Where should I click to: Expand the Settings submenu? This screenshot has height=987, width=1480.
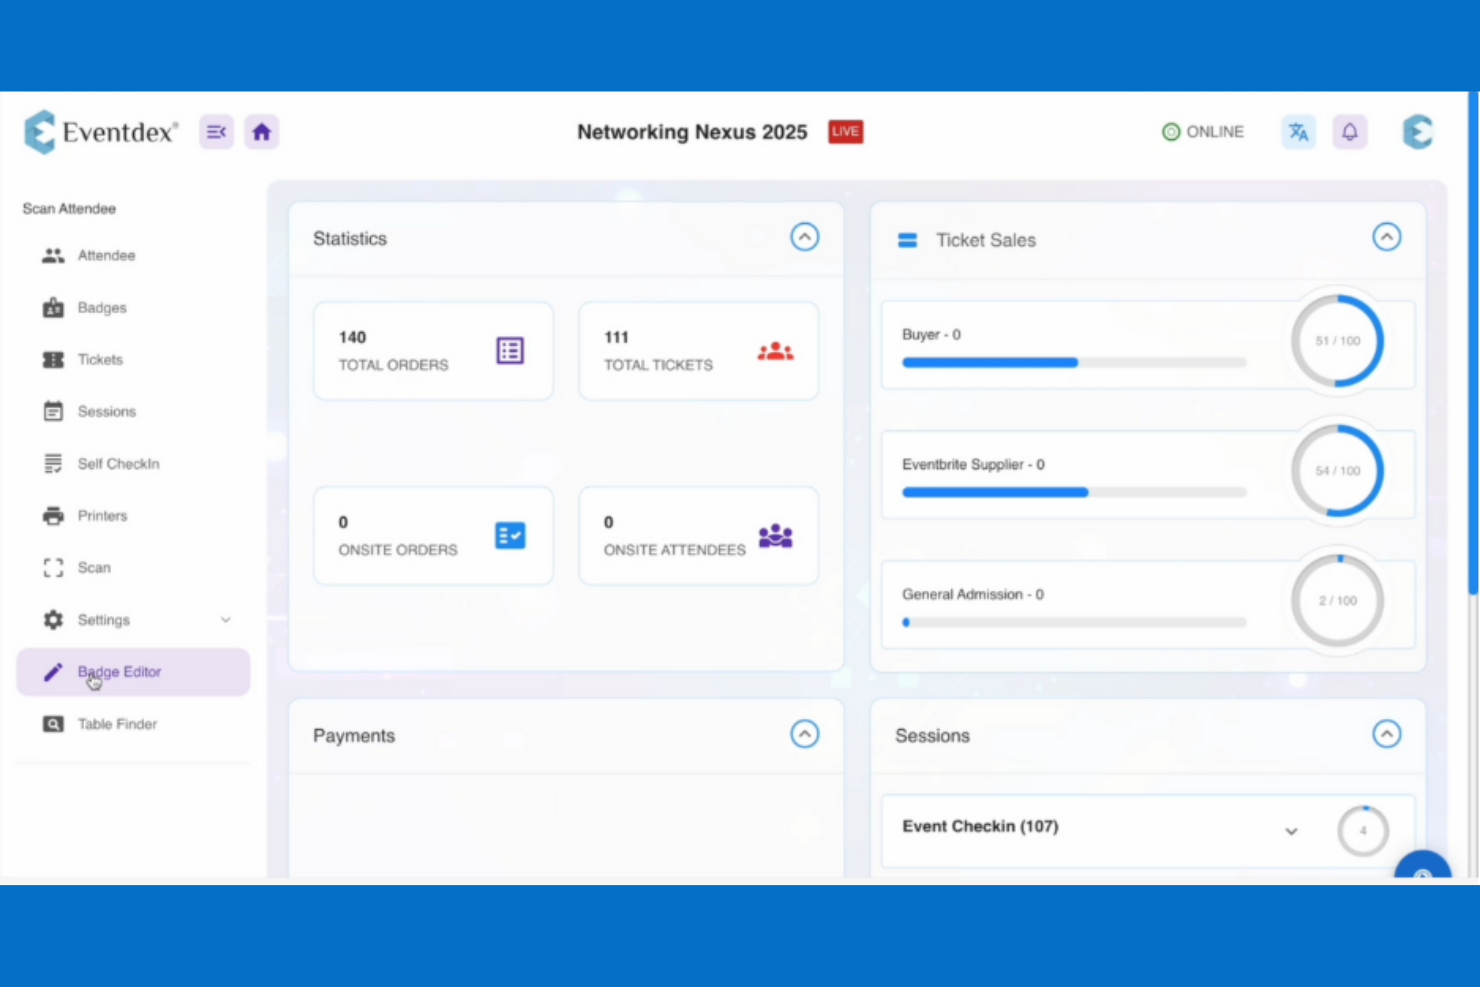224,619
